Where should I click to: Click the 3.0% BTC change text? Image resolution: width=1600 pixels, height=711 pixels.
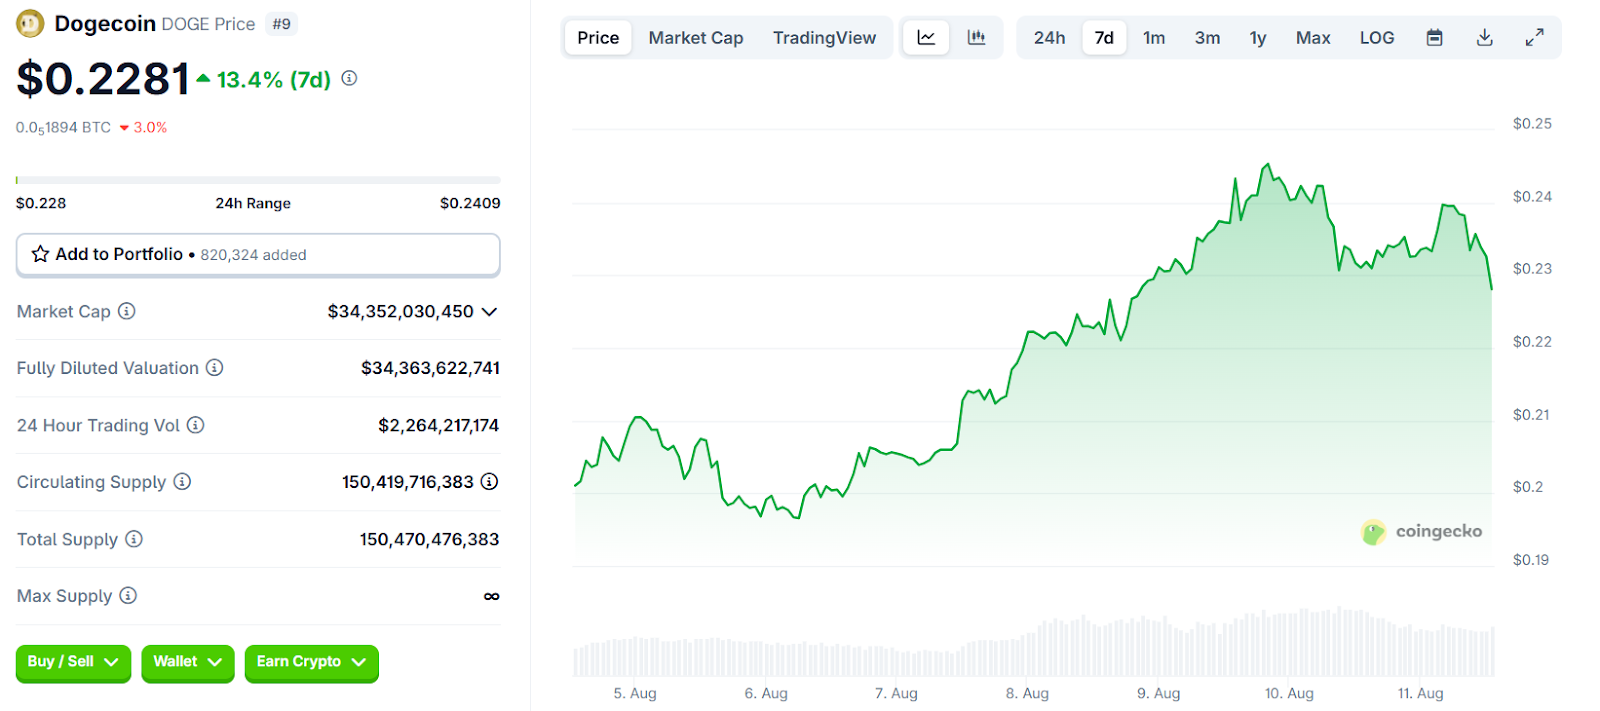(x=150, y=128)
